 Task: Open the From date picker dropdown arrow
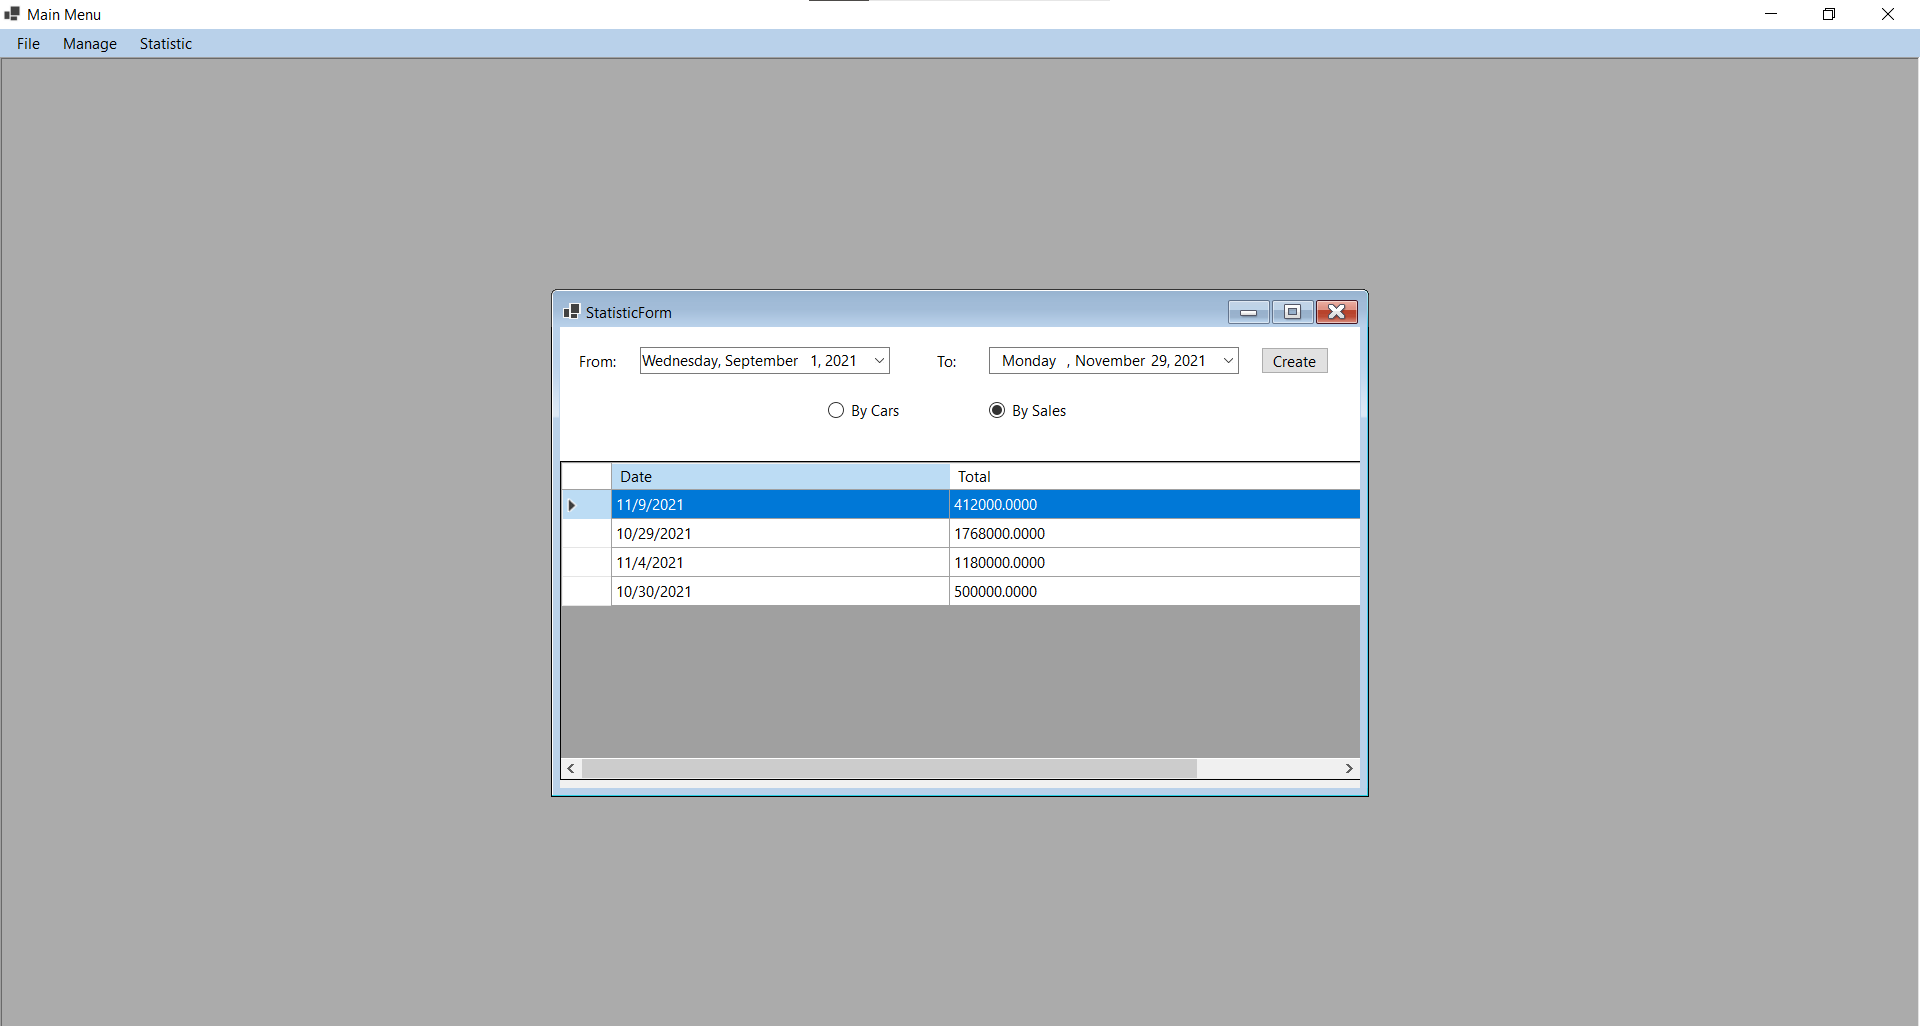pyautogui.click(x=879, y=361)
